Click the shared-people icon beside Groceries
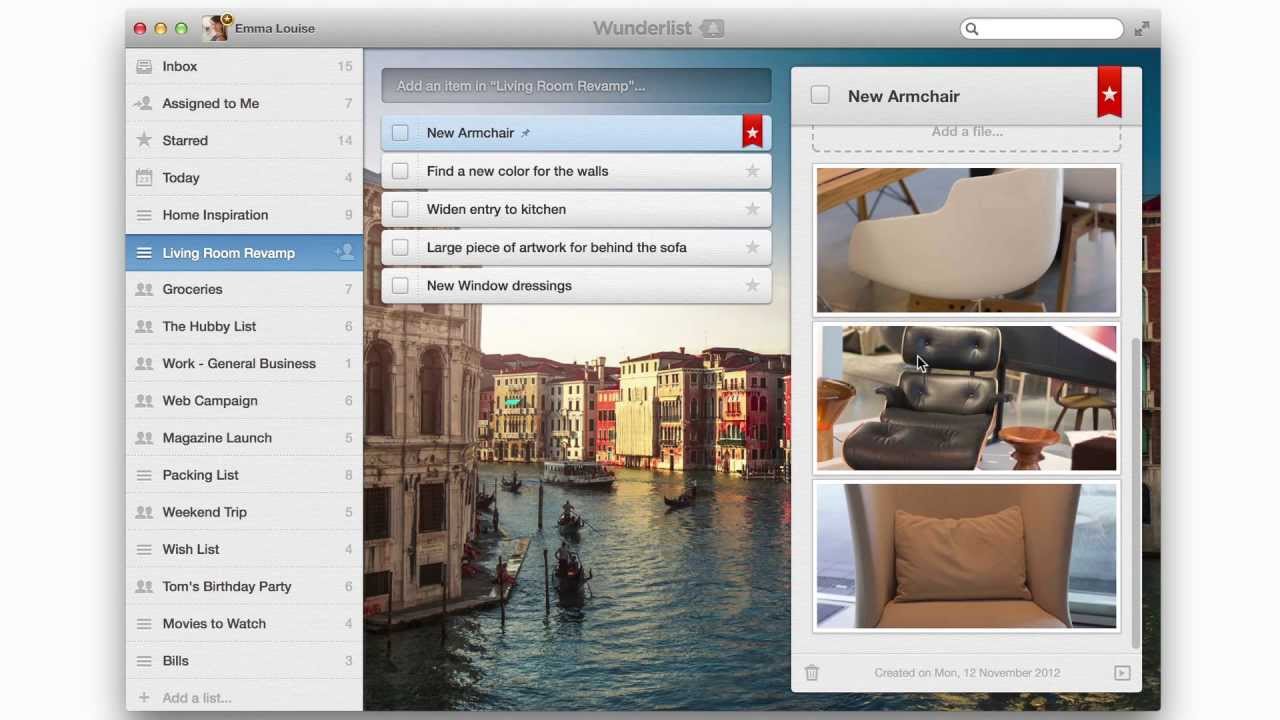Viewport: 1280px width, 720px height. [144, 289]
